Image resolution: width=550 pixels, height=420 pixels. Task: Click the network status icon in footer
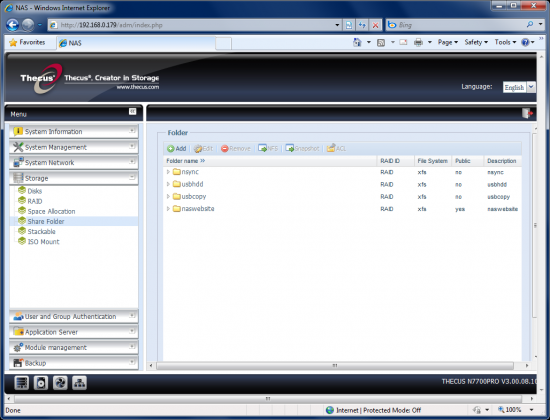79,383
